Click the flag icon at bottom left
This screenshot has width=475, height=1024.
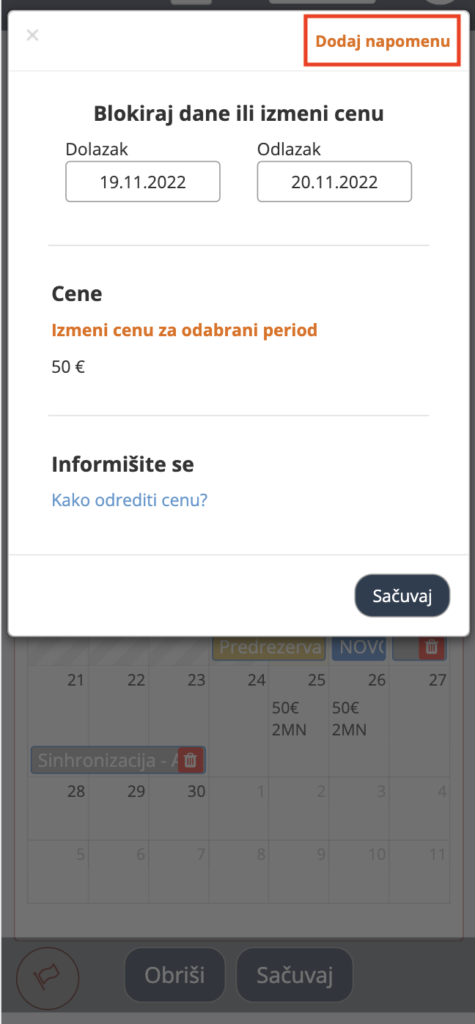click(x=48, y=978)
